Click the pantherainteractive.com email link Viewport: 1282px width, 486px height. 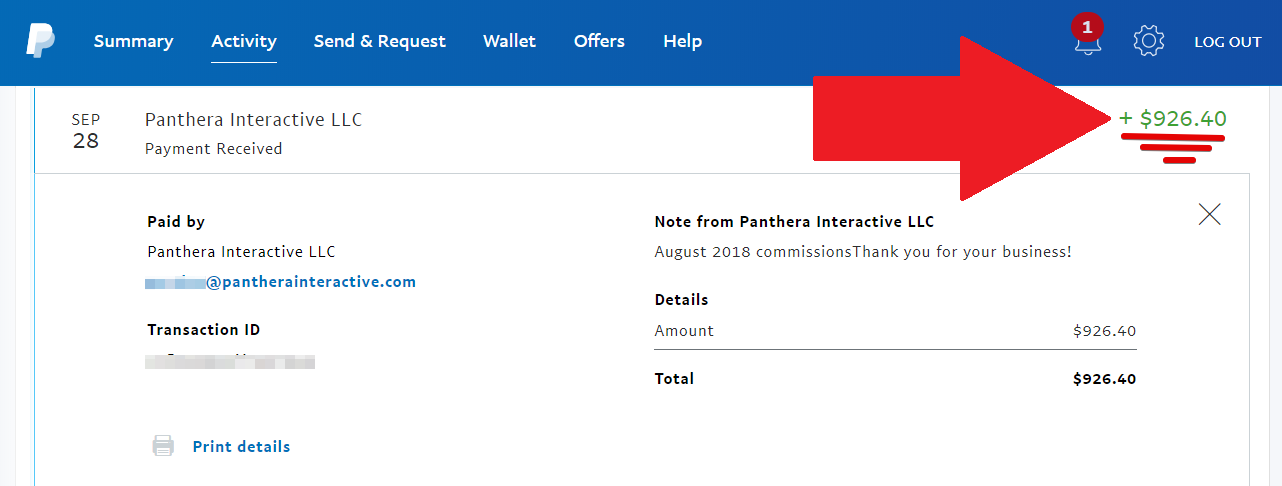click(x=310, y=282)
